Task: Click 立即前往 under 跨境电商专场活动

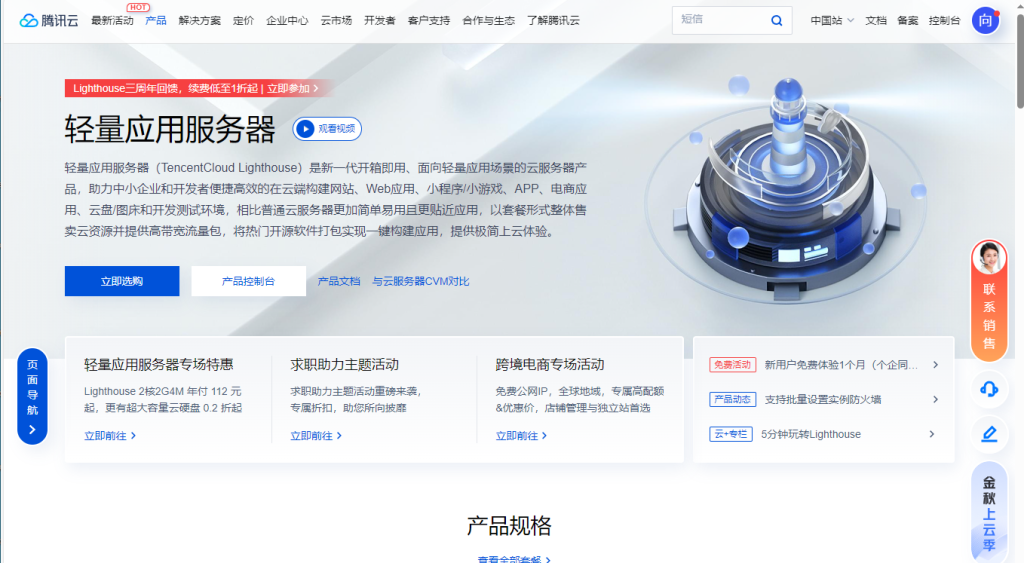Action: [x=521, y=436]
